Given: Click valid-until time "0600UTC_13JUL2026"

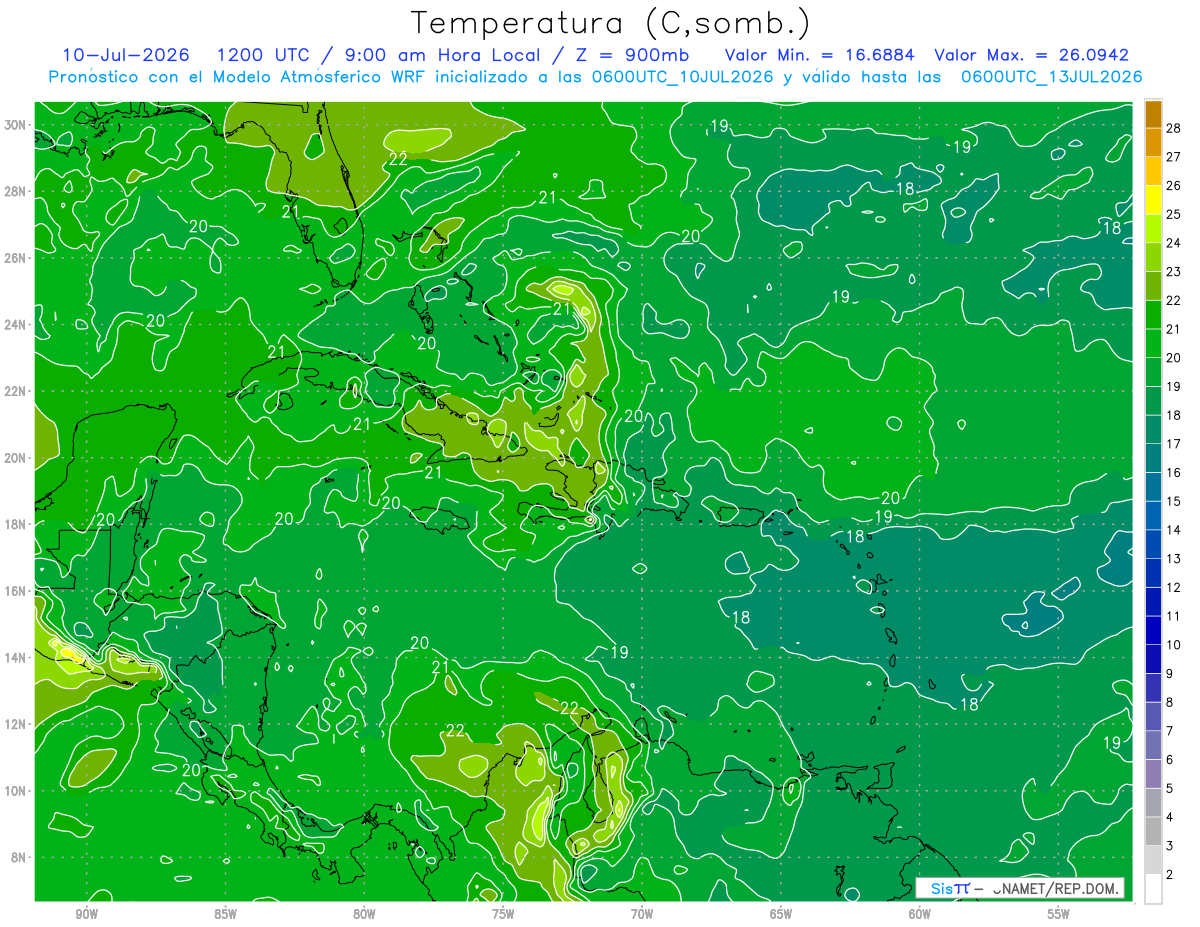Looking at the screenshot, I should pyautogui.click(x=1052, y=77).
